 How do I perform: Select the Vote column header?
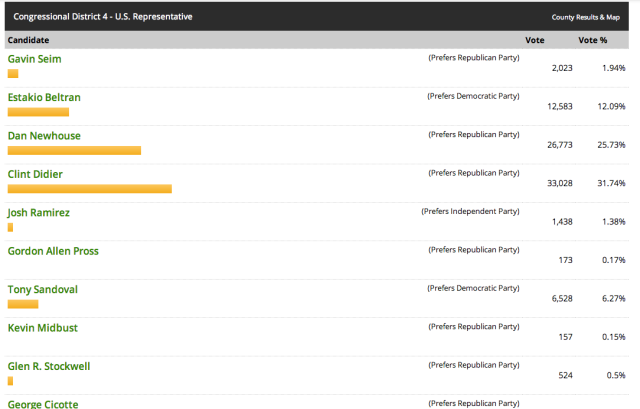coord(535,40)
